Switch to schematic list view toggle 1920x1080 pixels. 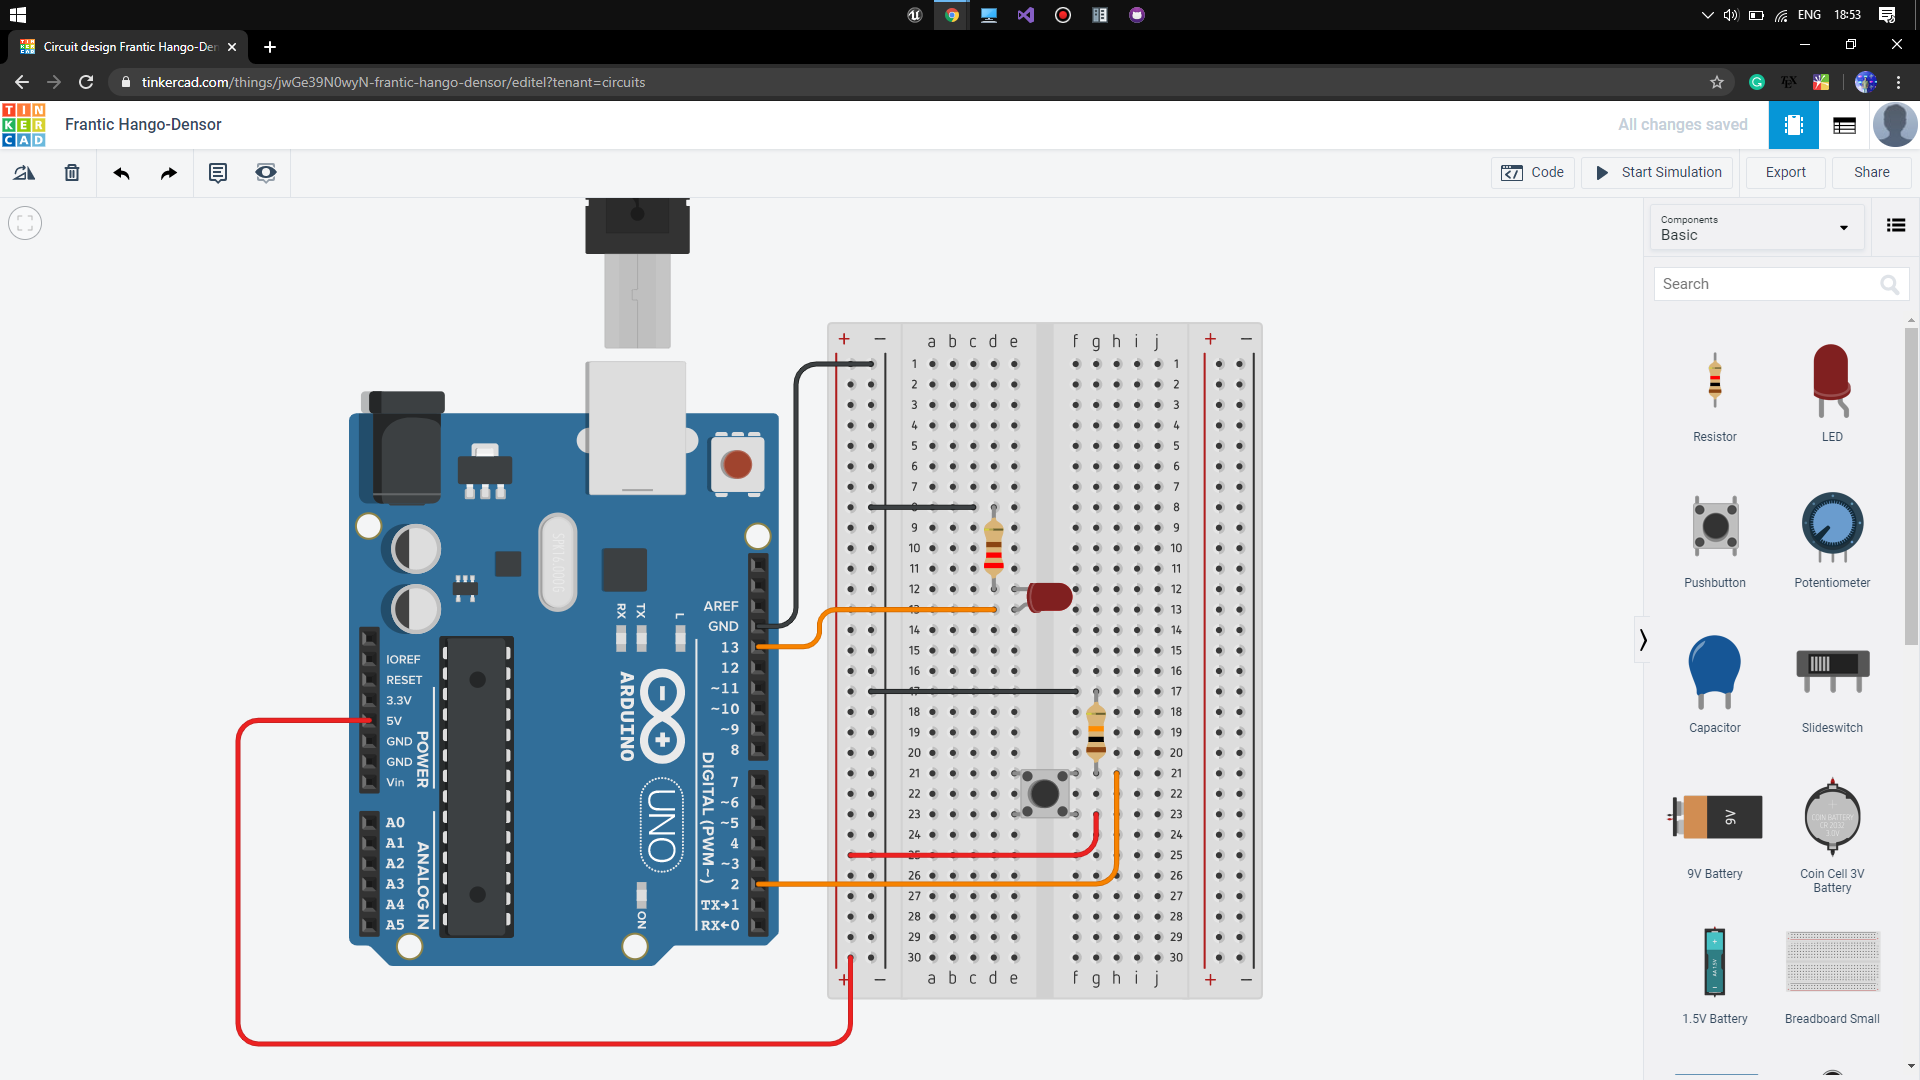pos(1844,124)
